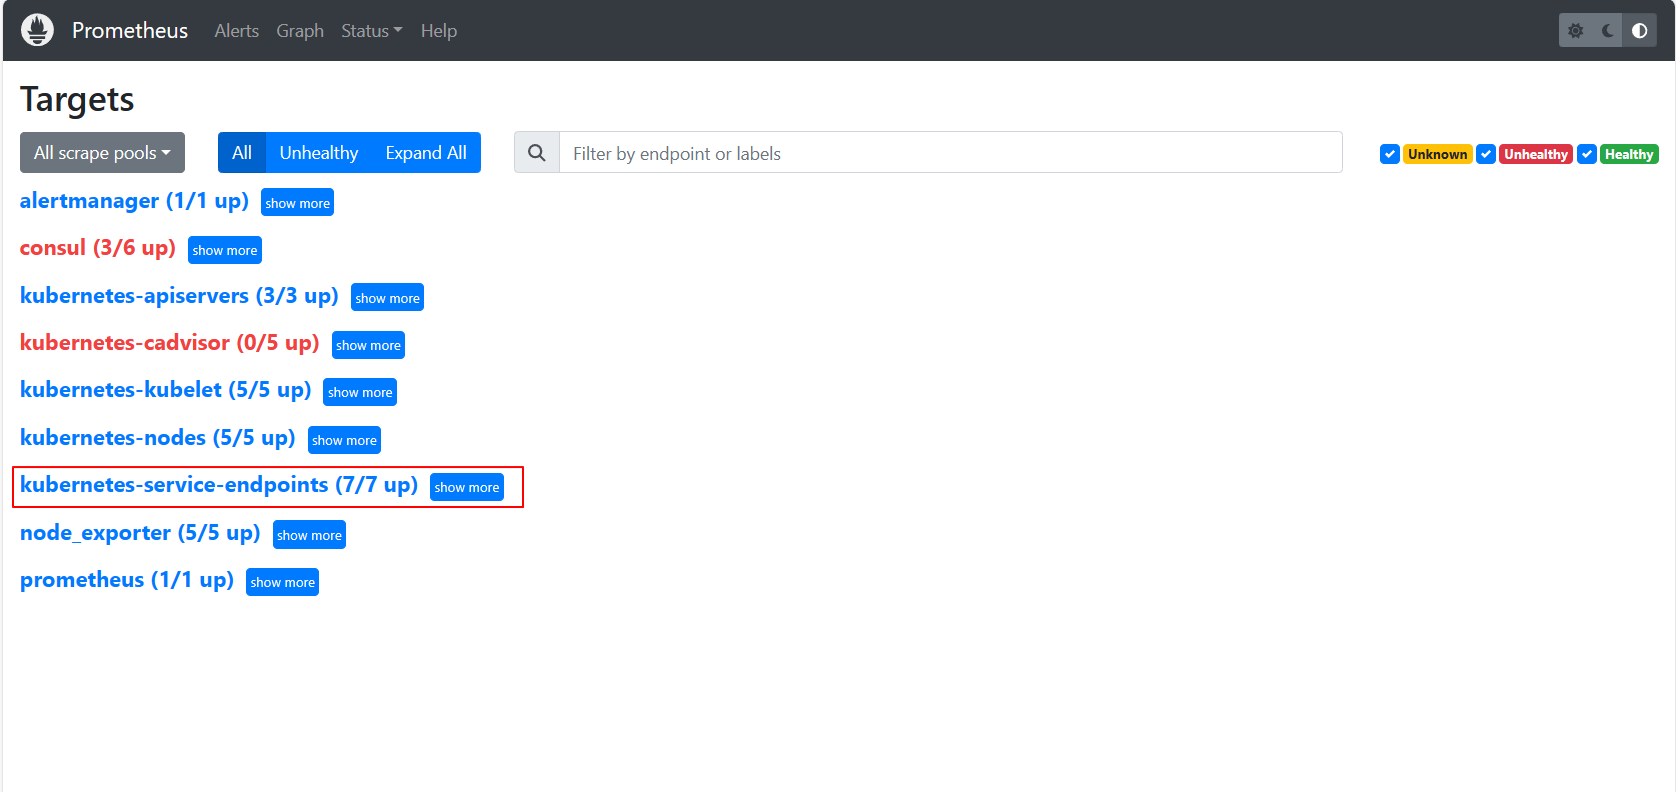Viewport: 1676px width, 792px height.
Task: Expand alertmanager targets with show more
Action: tap(297, 203)
